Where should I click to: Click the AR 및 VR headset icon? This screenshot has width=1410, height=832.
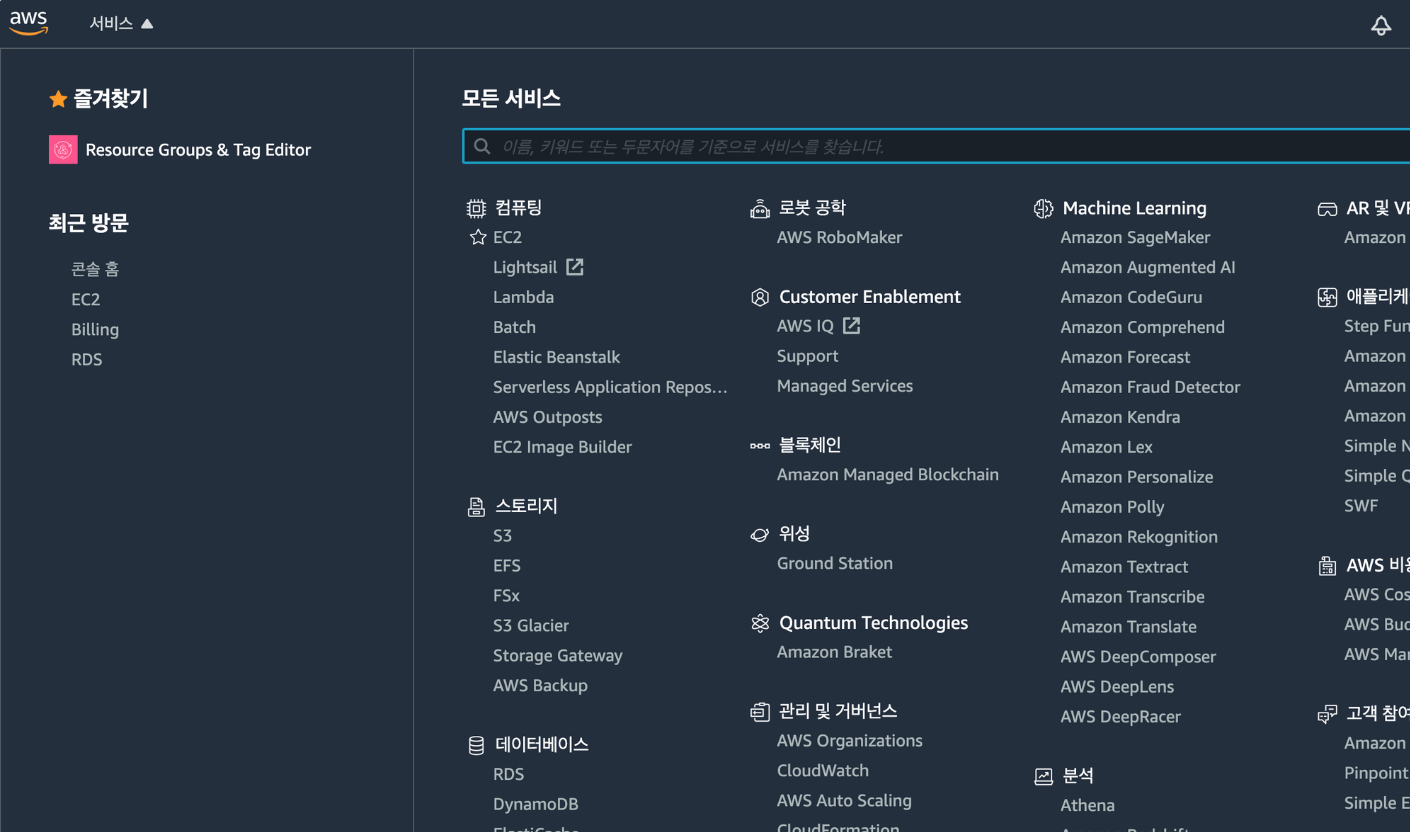click(x=1327, y=209)
